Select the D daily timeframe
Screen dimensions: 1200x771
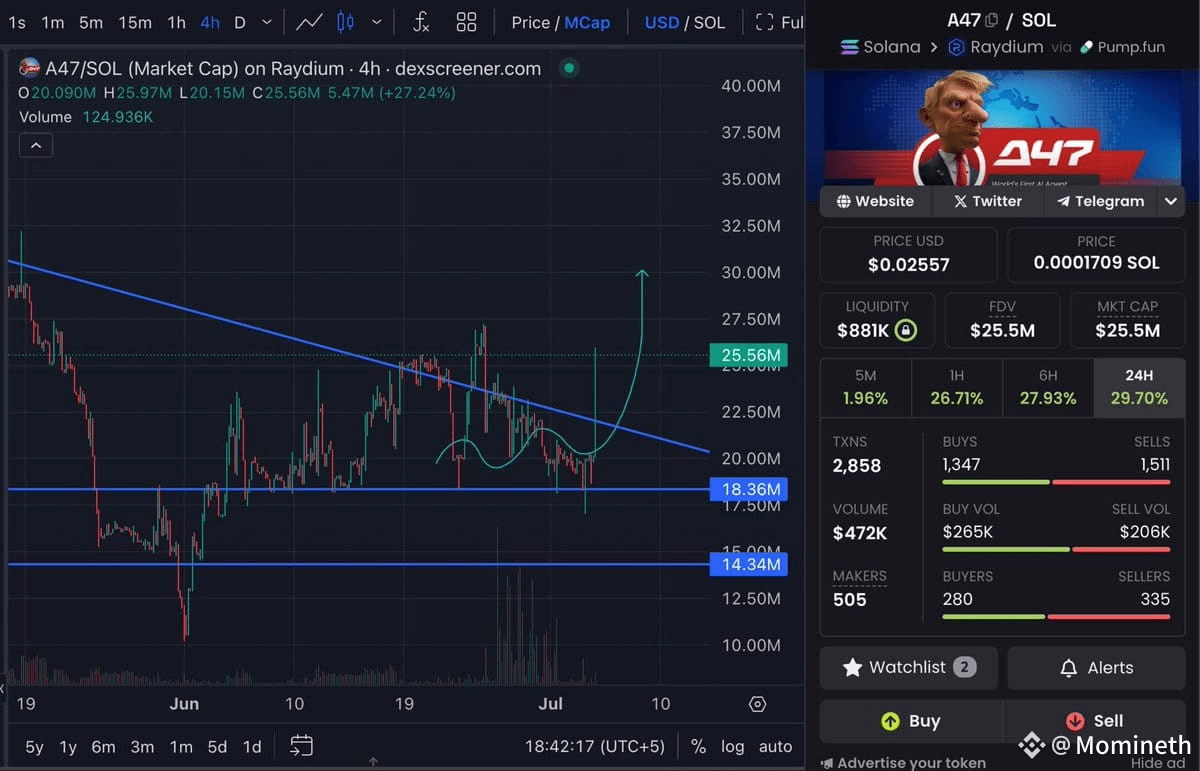(240, 22)
